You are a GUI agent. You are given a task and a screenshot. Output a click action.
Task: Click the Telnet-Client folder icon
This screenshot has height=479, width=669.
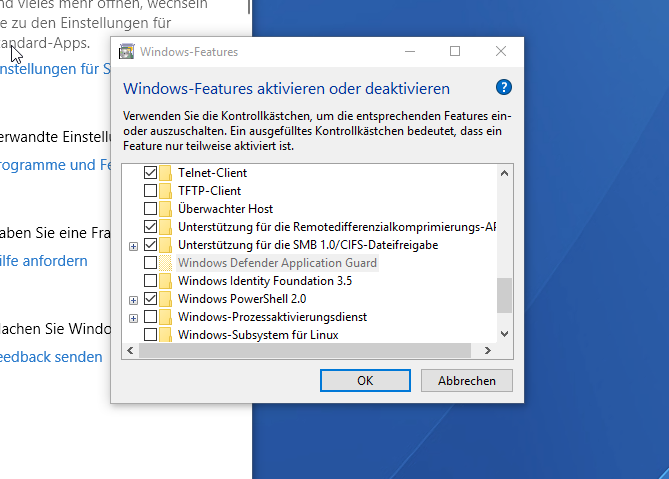click(x=165, y=173)
